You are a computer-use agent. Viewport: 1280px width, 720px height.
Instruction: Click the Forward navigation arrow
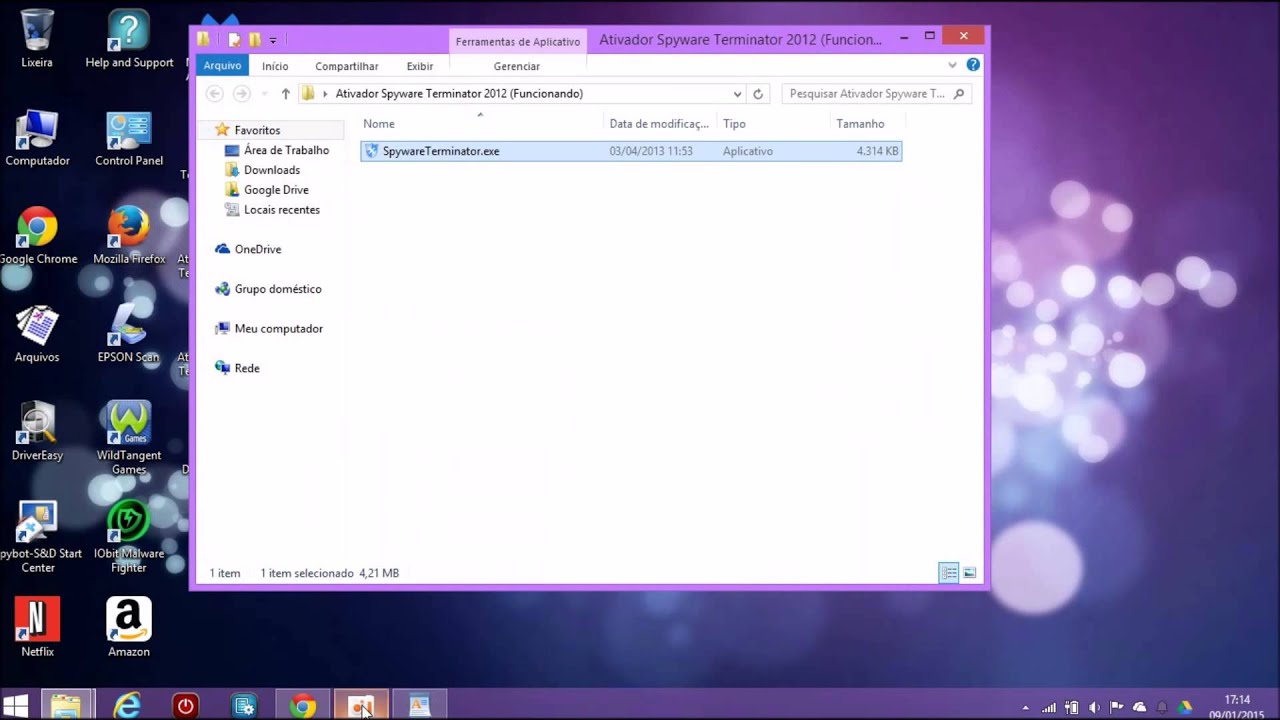(x=241, y=93)
